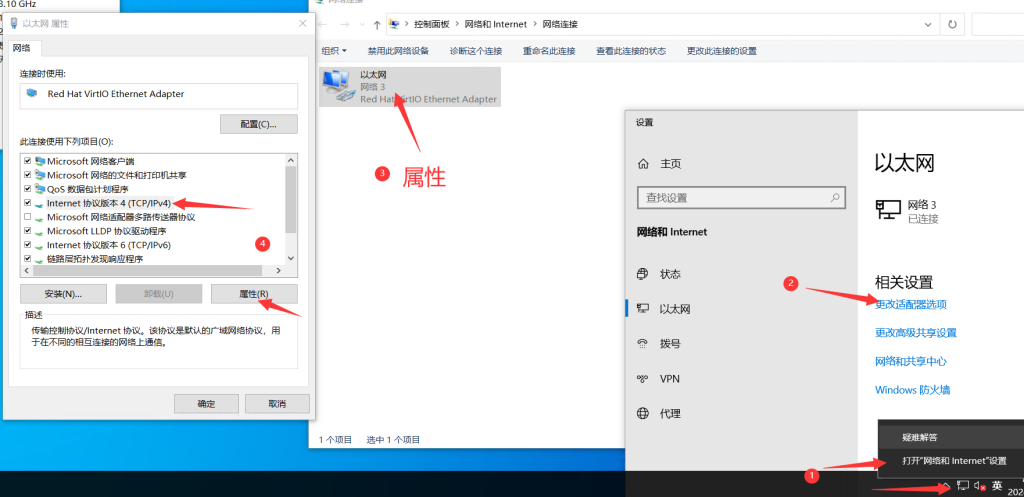Click the 配置(C)... button
1024x497 pixels.
[x=259, y=124]
